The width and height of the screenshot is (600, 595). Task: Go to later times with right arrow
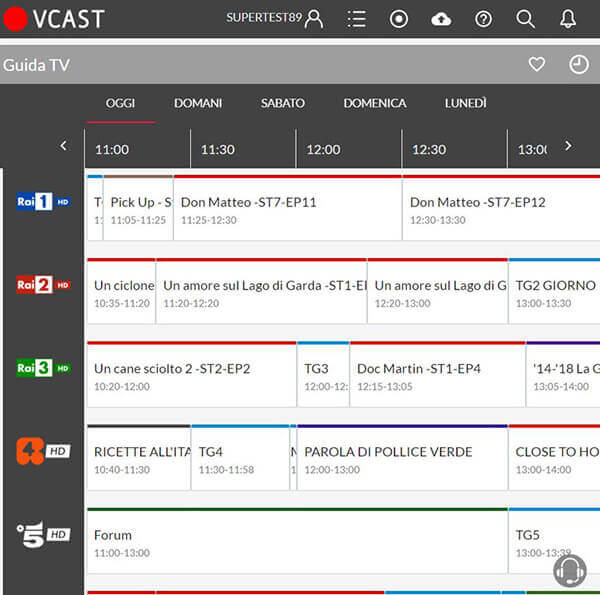568,145
